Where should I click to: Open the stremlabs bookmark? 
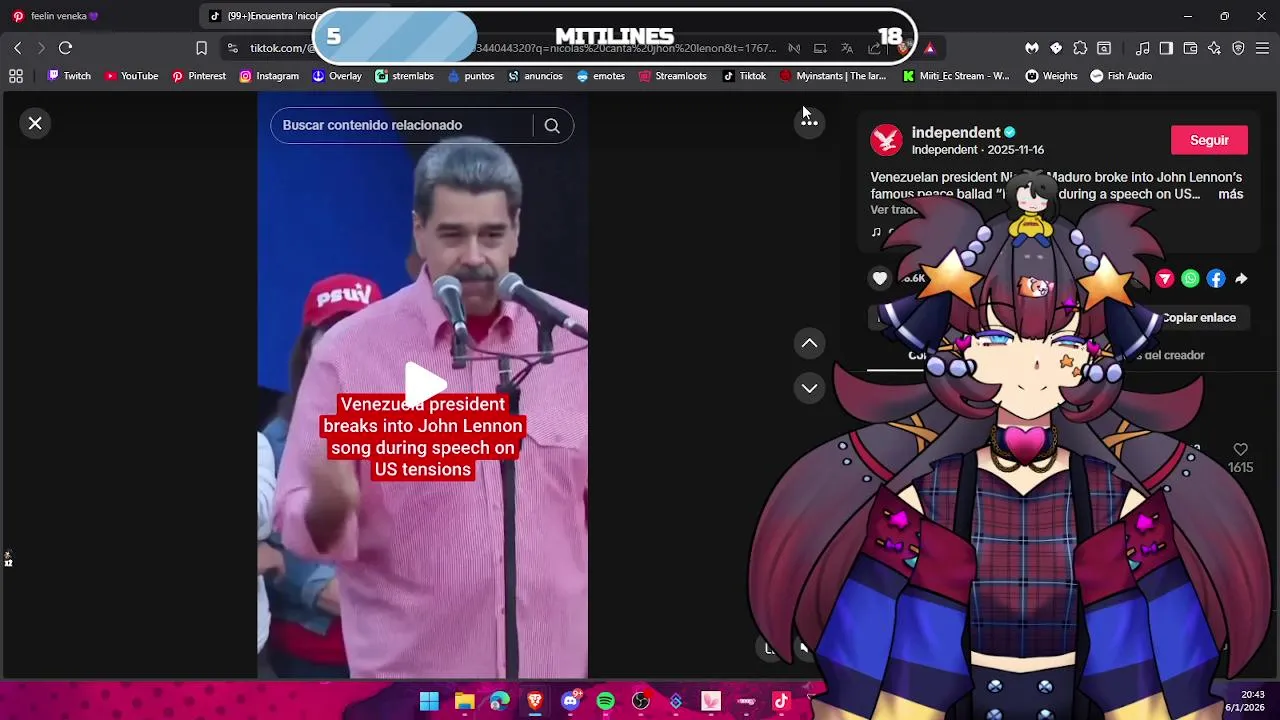(x=404, y=76)
